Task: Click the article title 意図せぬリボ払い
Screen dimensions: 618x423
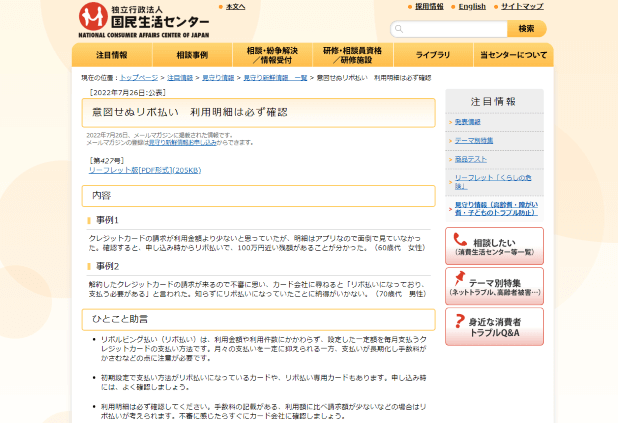Action: 190,112
